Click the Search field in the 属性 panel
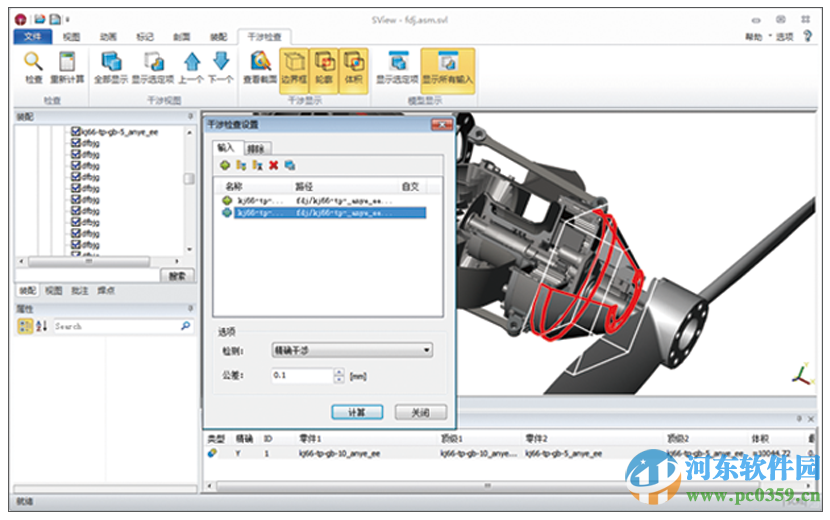The image size is (830, 520). click(123, 326)
